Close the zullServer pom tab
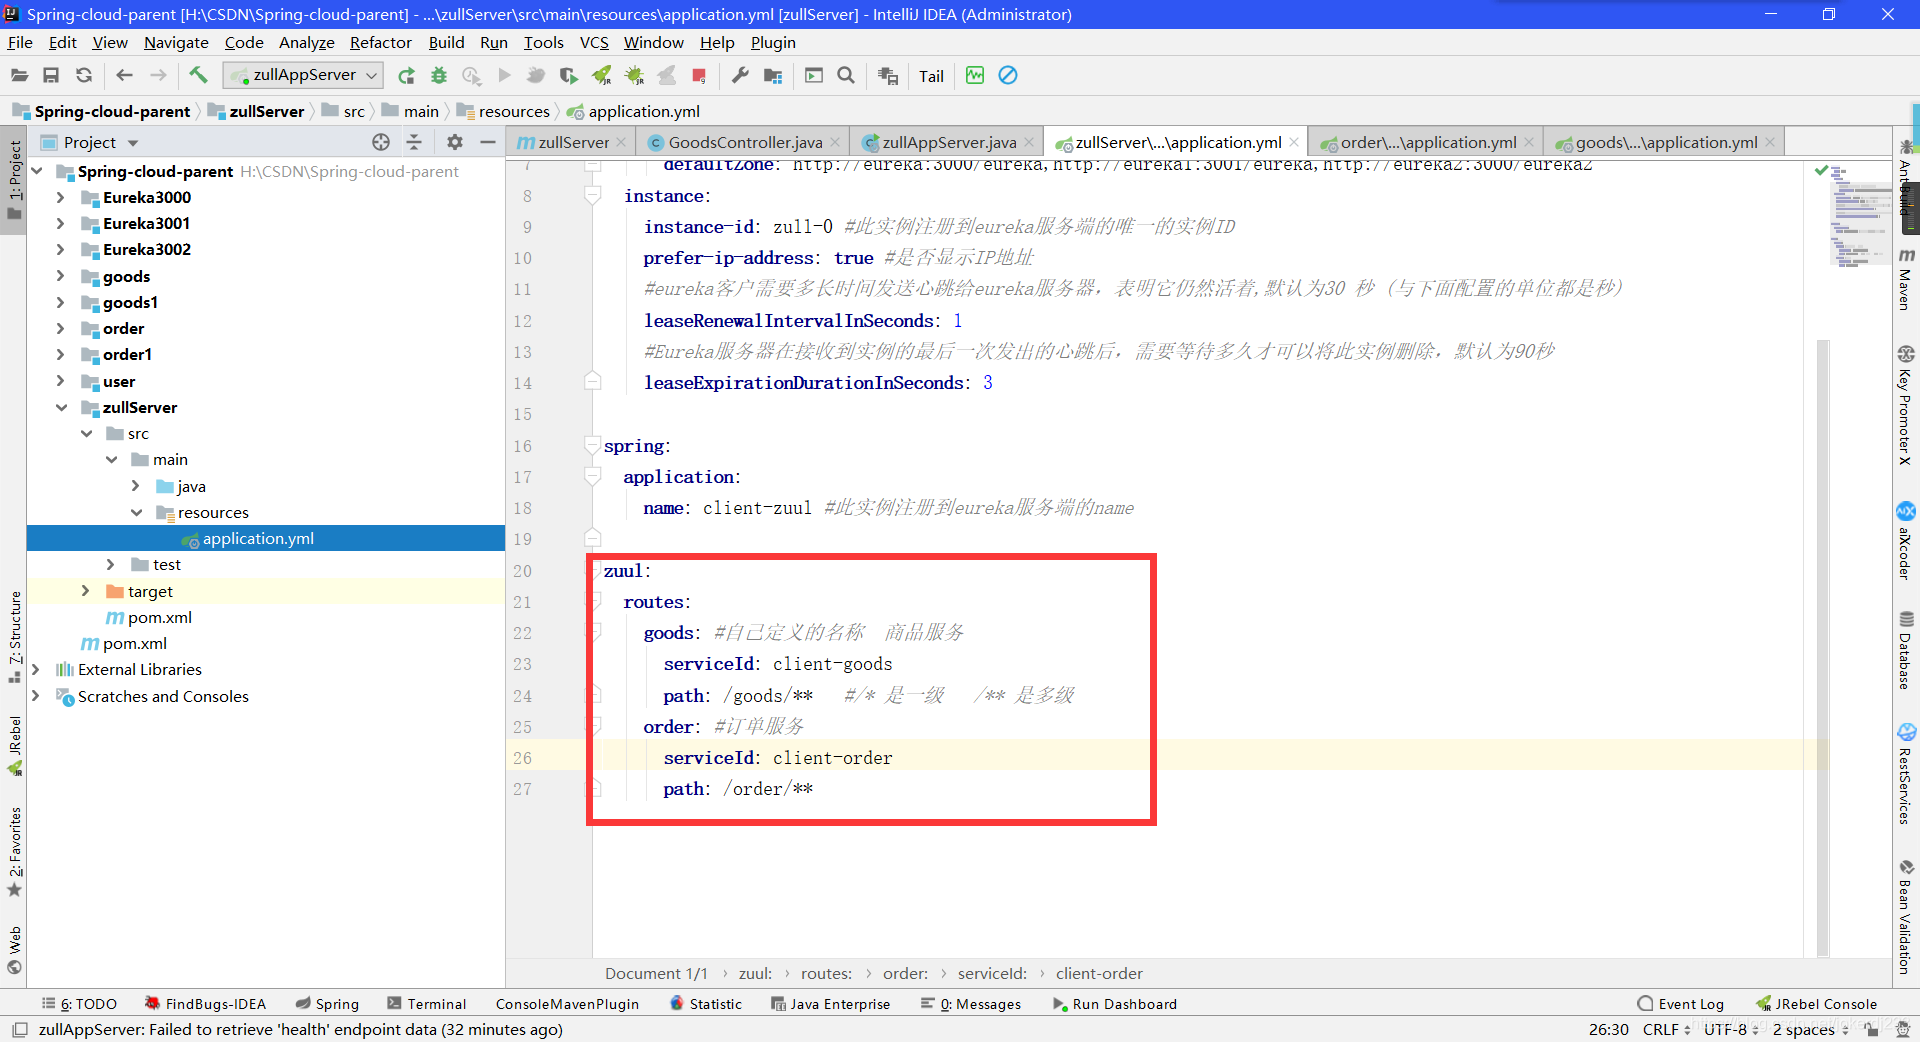Image resolution: width=1920 pixels, height=1042 pixels. coord(621,142)
